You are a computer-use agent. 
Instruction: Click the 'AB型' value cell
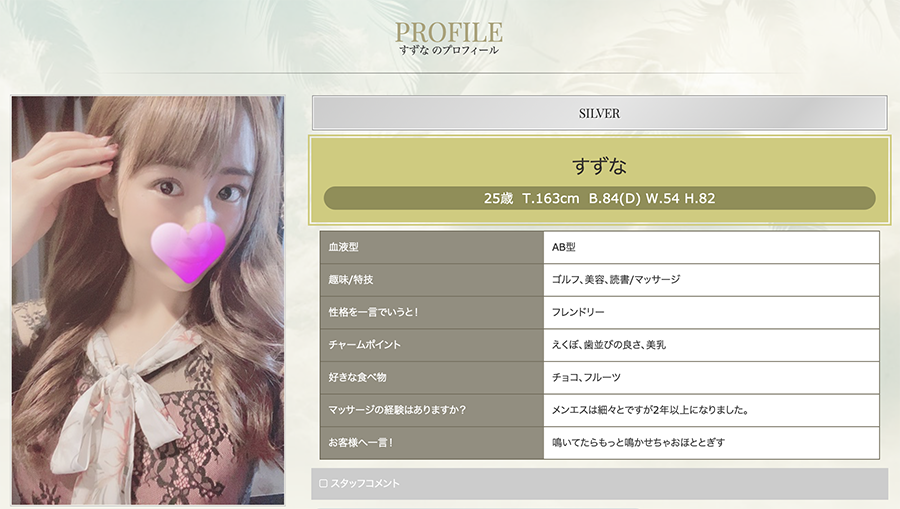click(x=711, y=247)
